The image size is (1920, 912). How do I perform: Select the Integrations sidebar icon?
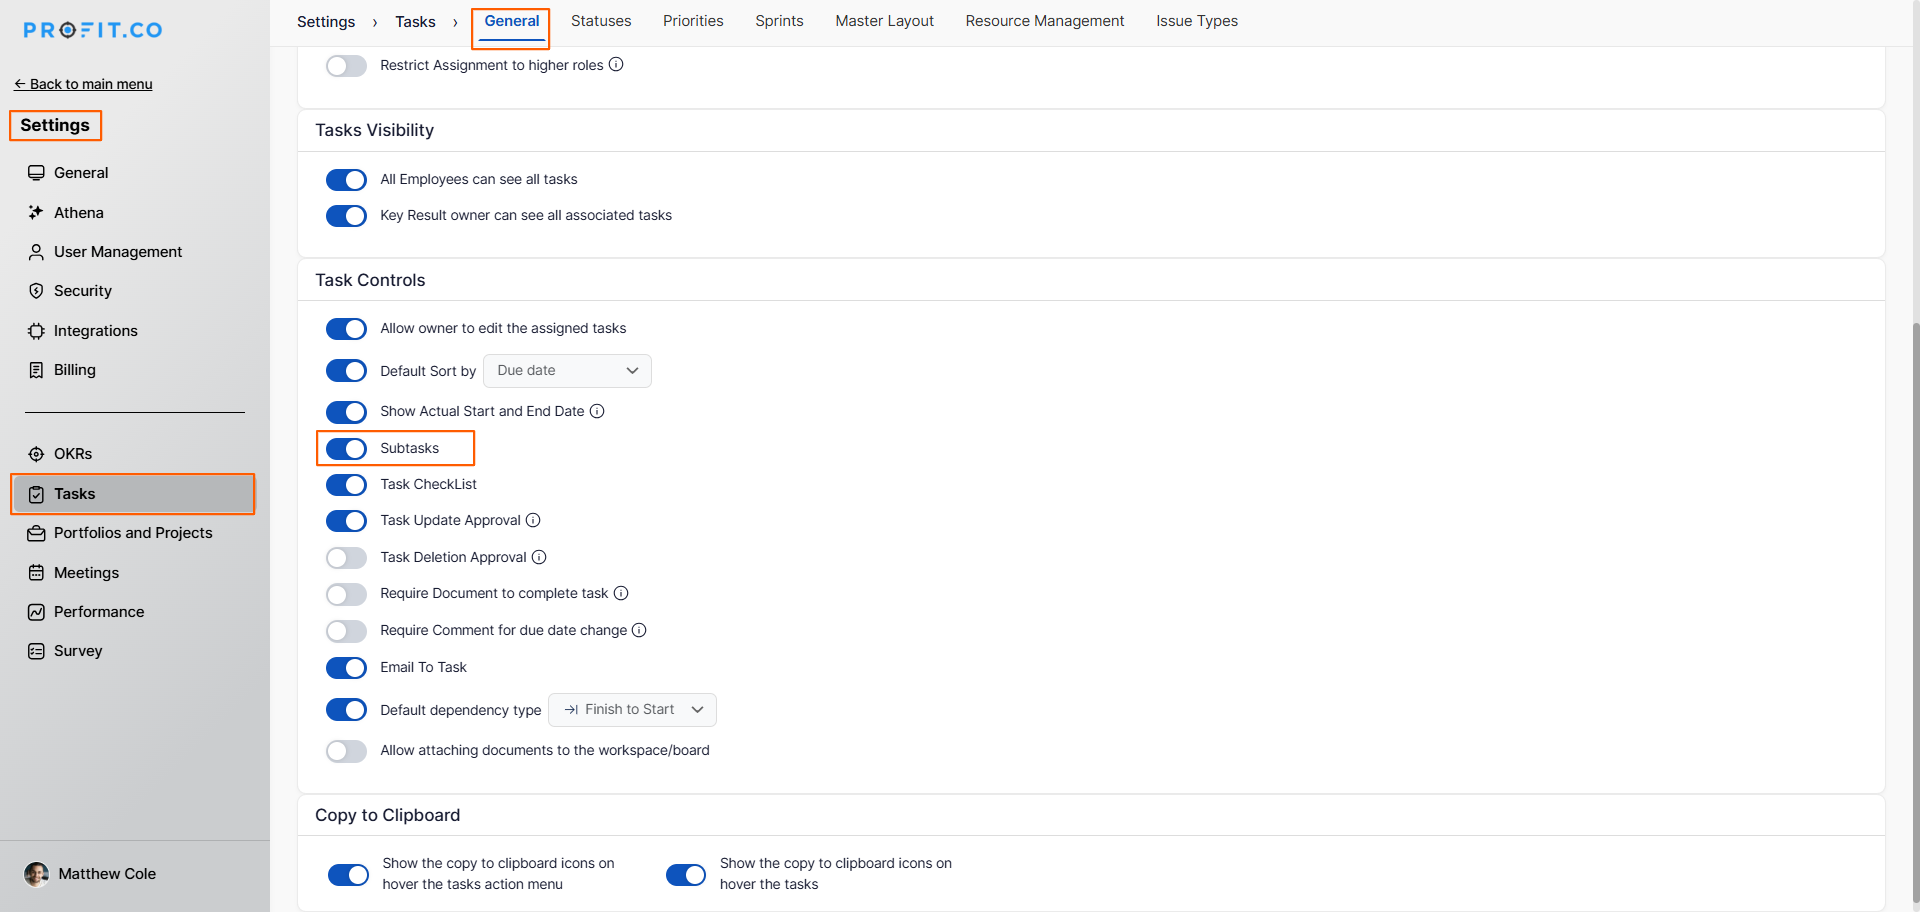tap(36, 330)
